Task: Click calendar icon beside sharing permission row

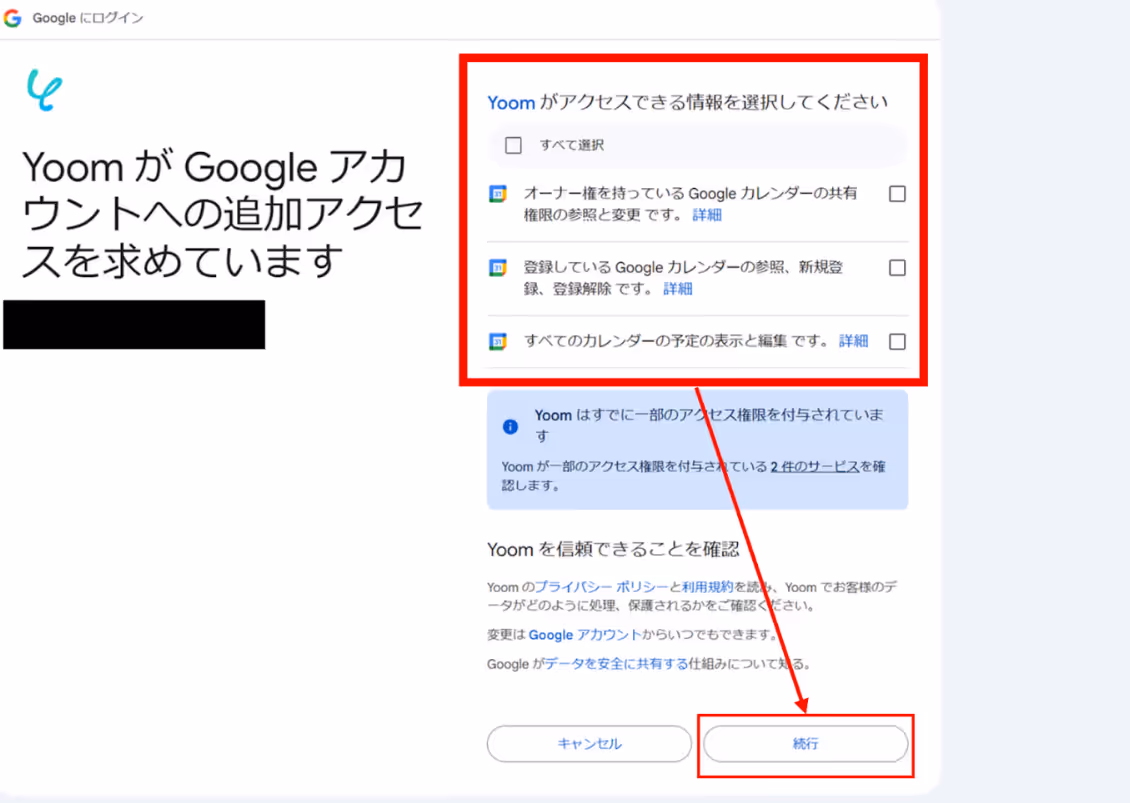Action: click(x=498, y=194)
